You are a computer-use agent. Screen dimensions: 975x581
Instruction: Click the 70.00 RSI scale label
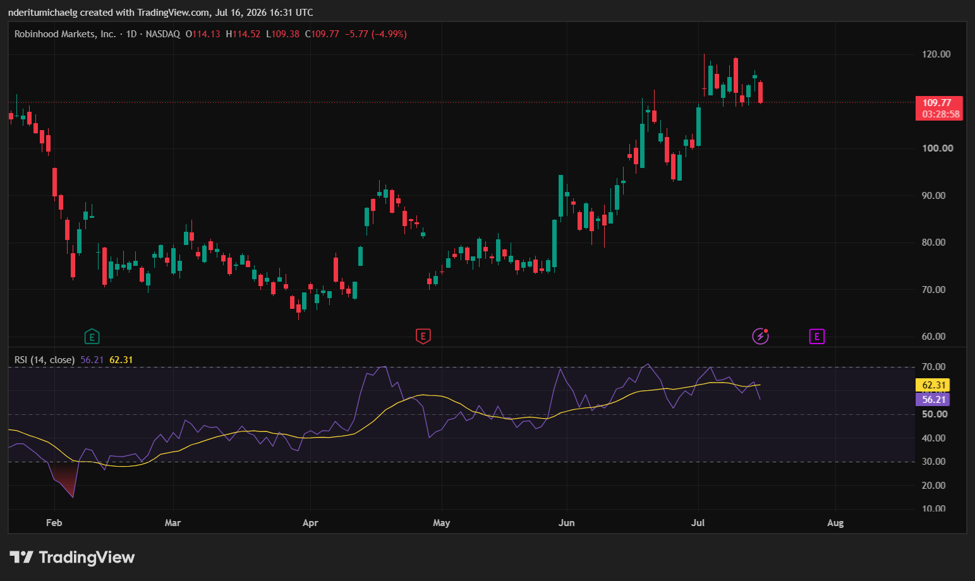(x=933, y=367)
